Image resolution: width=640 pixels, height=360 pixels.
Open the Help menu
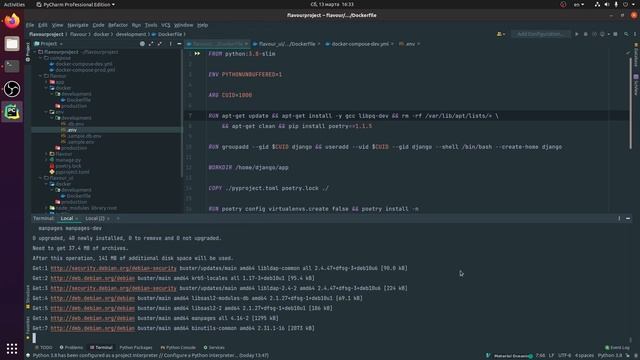click(x=202, y=25)
